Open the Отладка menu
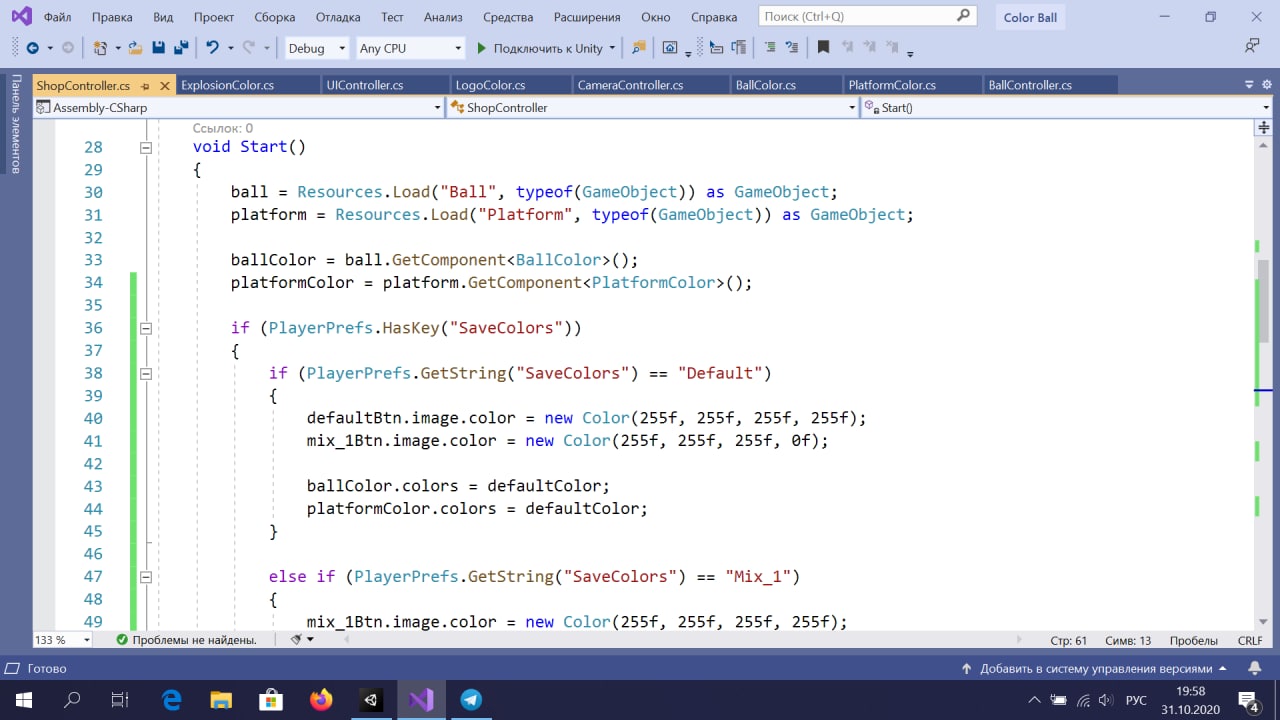Viewport: 1280px width, 720px height. 338,17
